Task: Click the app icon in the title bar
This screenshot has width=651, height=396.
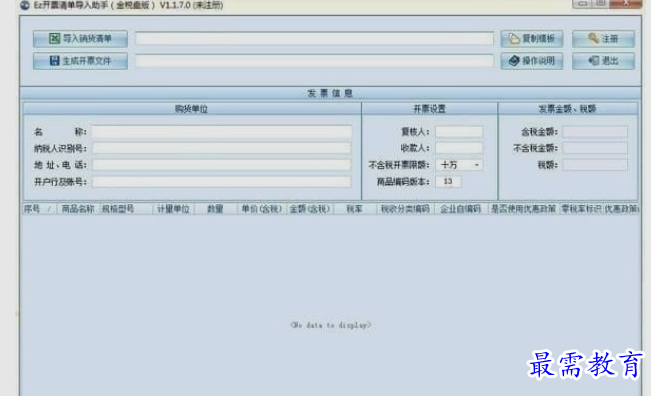Action: coord(25,5)
